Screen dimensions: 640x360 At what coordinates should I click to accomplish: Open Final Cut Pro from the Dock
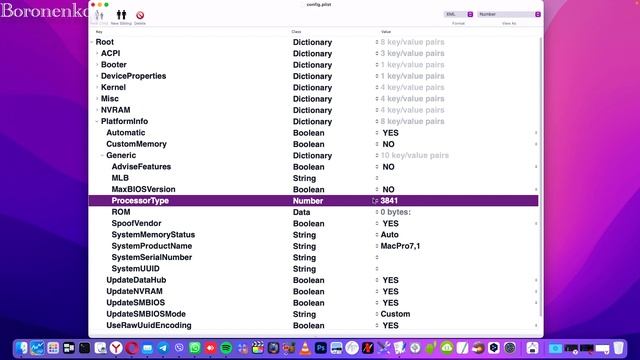(x=258, y=348)
